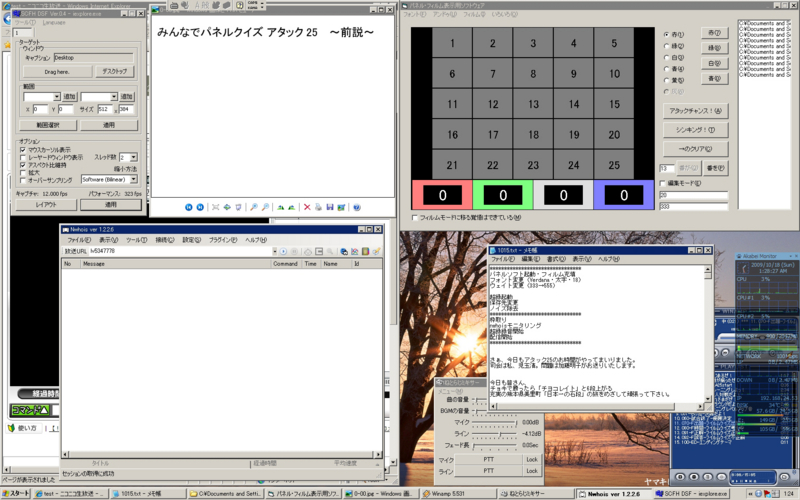The image size is (800, 500).
Task: Click 範囲選択 button in SCFH DSF
Action: pyautogui.click(x=48, y=125)
